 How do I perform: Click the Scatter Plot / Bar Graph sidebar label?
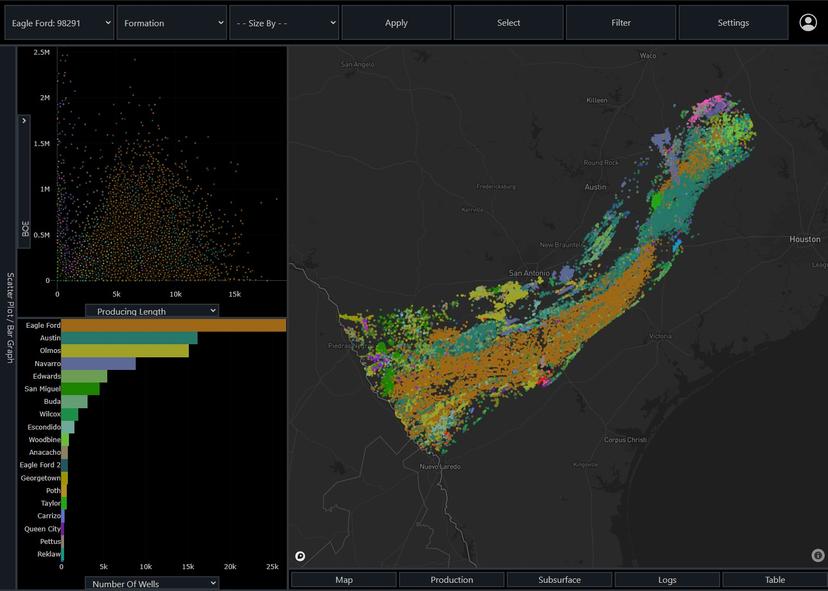(x=8, y=310)
